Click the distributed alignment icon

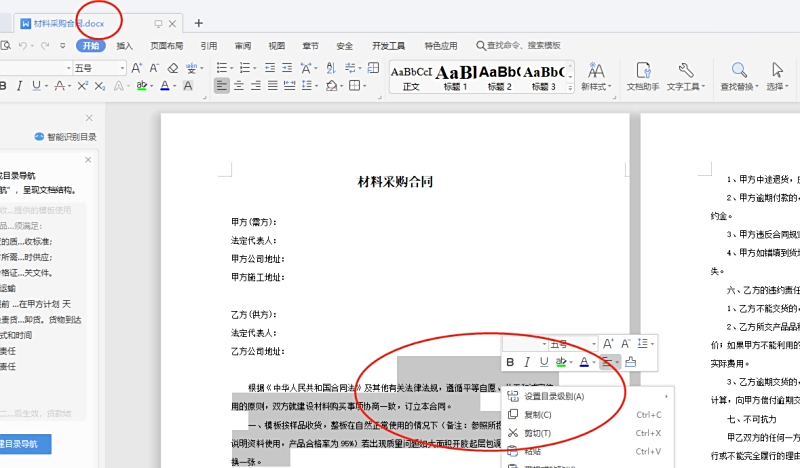point(289,86)
